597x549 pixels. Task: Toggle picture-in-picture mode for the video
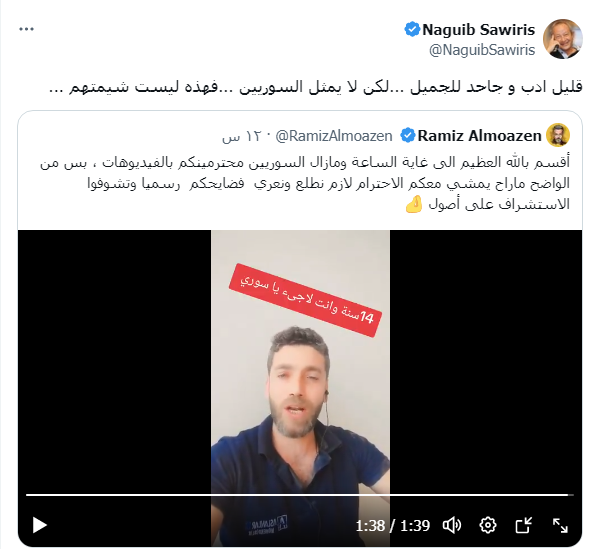coord(524,525)
